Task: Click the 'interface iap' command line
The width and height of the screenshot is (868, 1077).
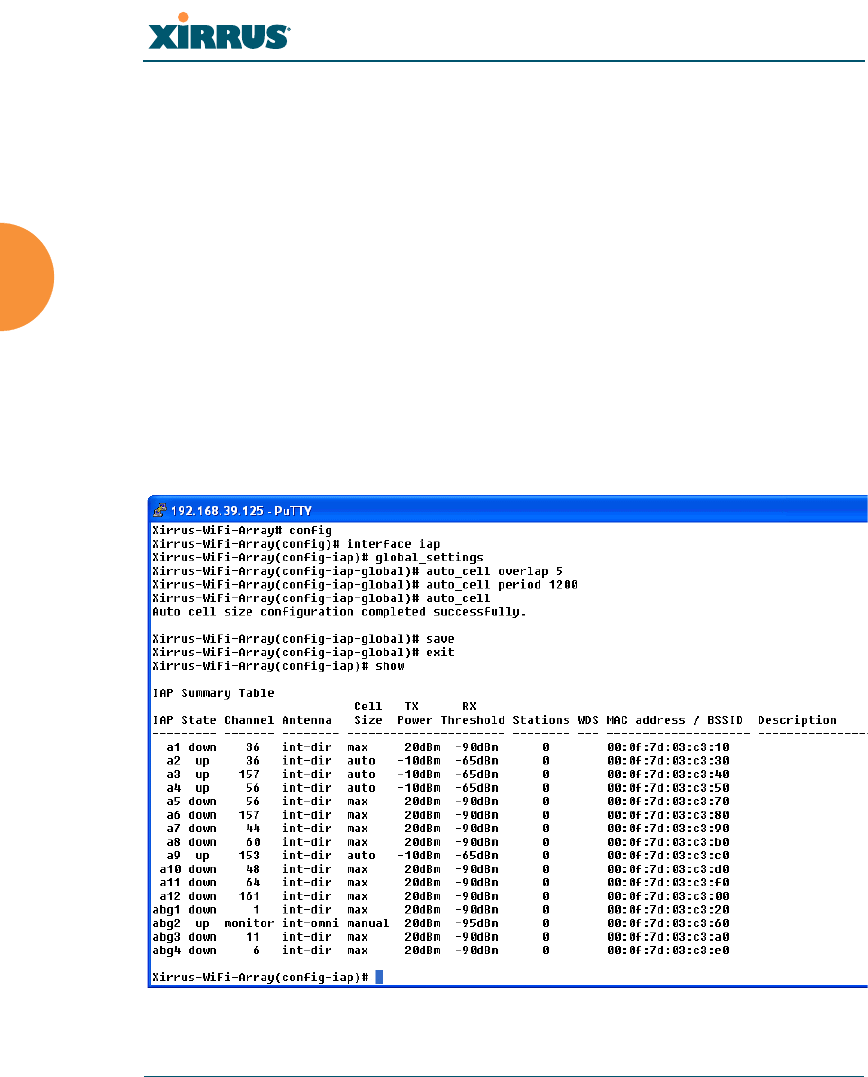Action: click(296, 544)
